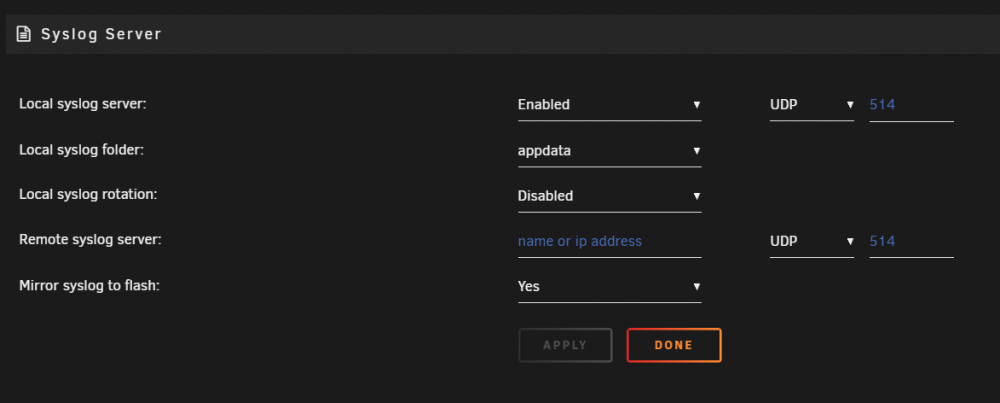Open the Local syslog rotation Disabled dropdown

(x=610, y=196)
